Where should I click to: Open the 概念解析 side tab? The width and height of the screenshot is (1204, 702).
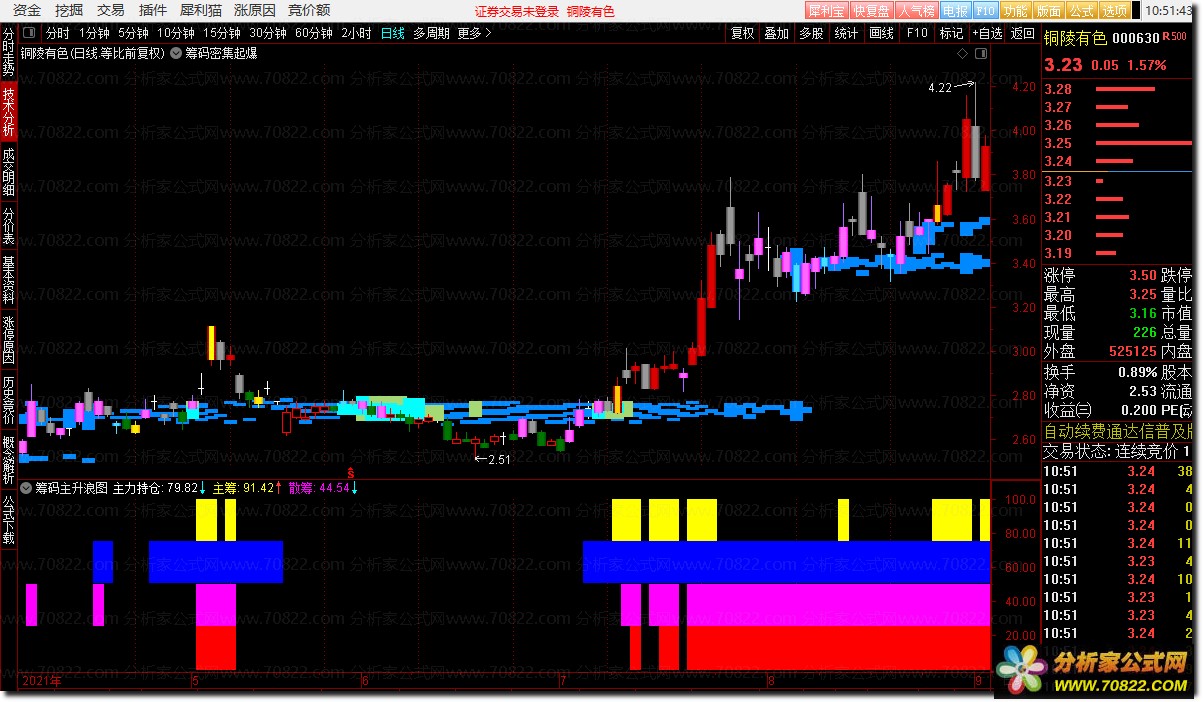(8, 460)
